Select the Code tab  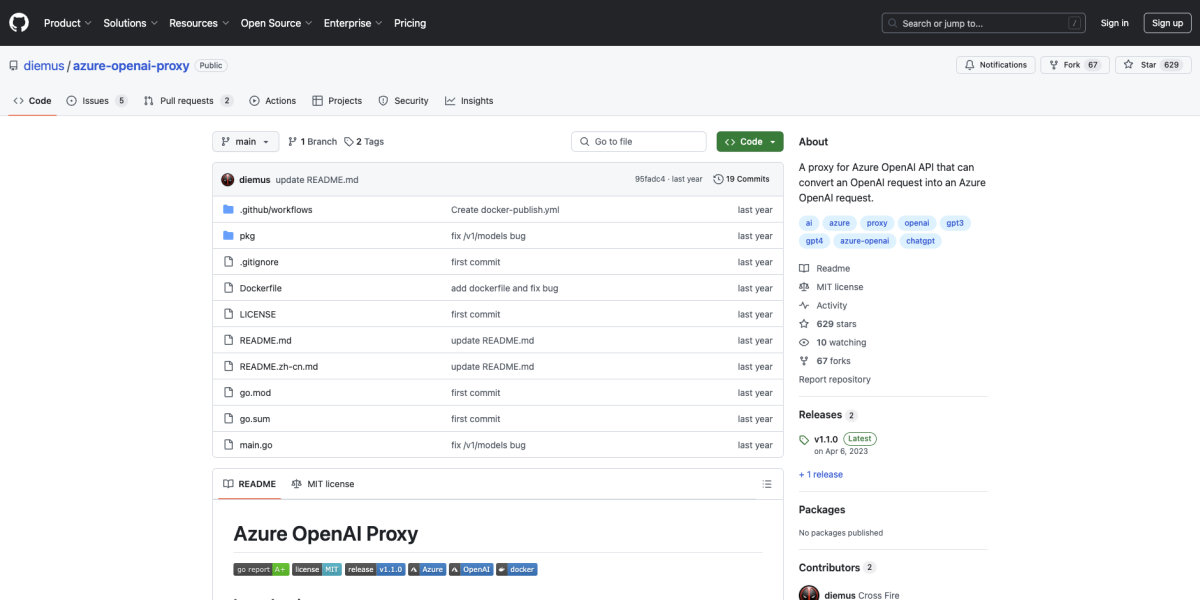tap(33, 101)
